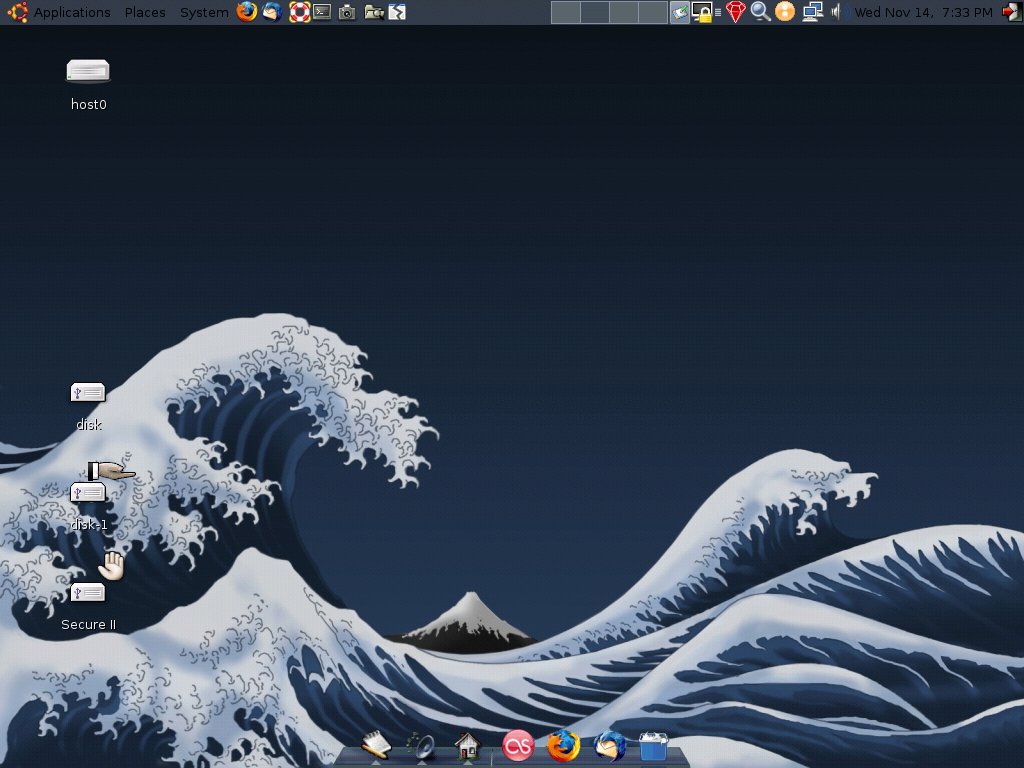Open the text editor notepad in the dock
The image size is (1024, 768).
[x=376, y=746]
